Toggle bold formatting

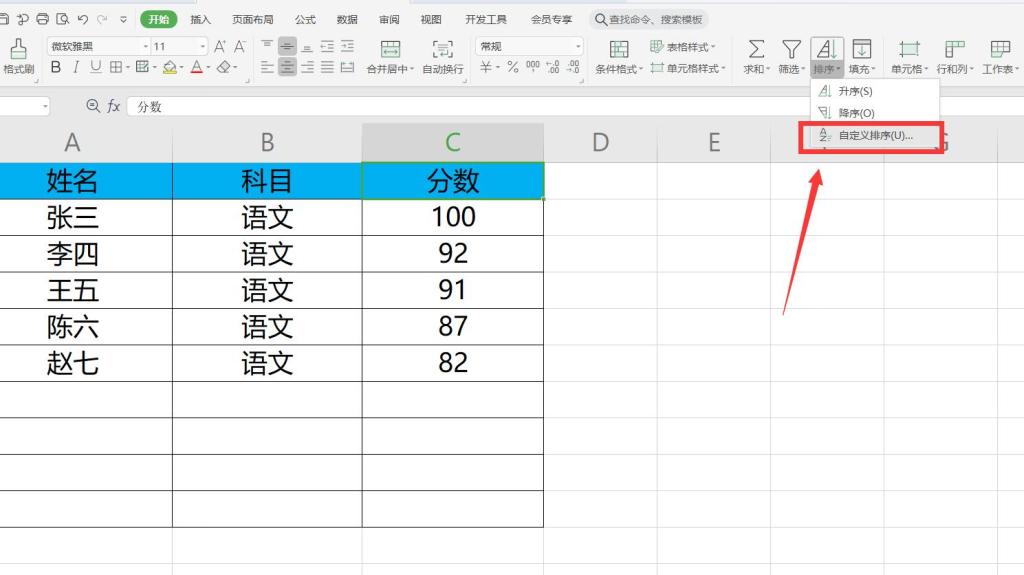click(x=56, y=67)
